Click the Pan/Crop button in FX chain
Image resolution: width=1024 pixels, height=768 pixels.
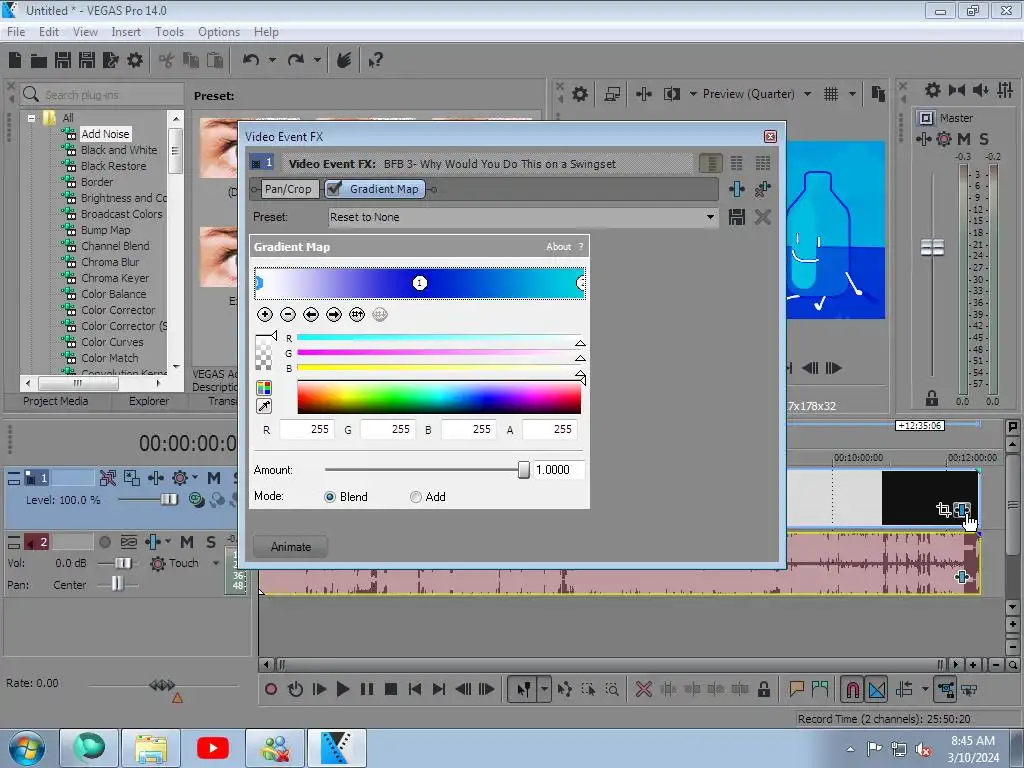click(x=288, y=189)
